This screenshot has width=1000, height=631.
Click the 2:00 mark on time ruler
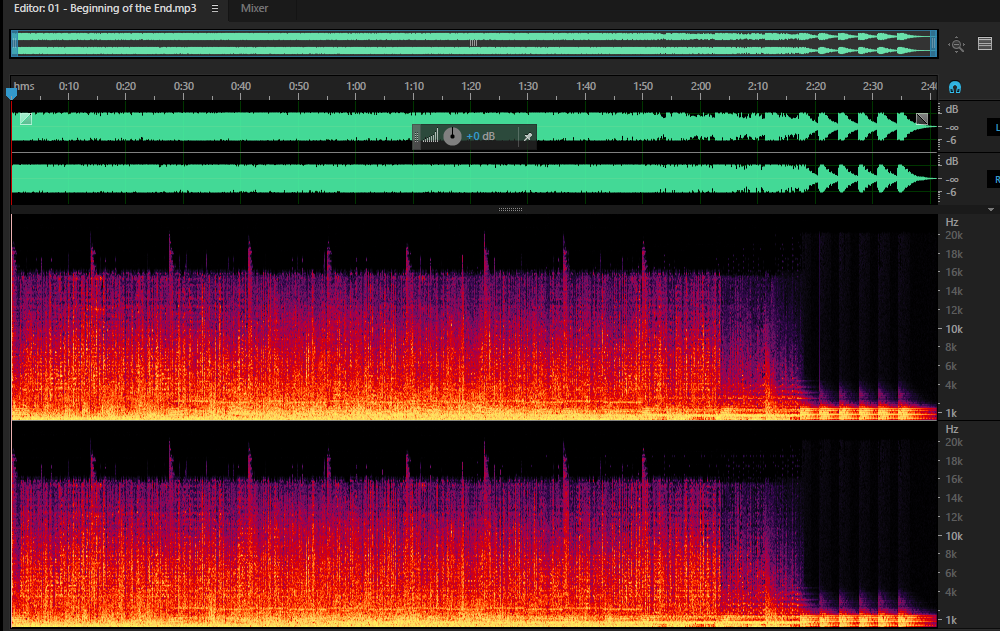pos(700,86)
